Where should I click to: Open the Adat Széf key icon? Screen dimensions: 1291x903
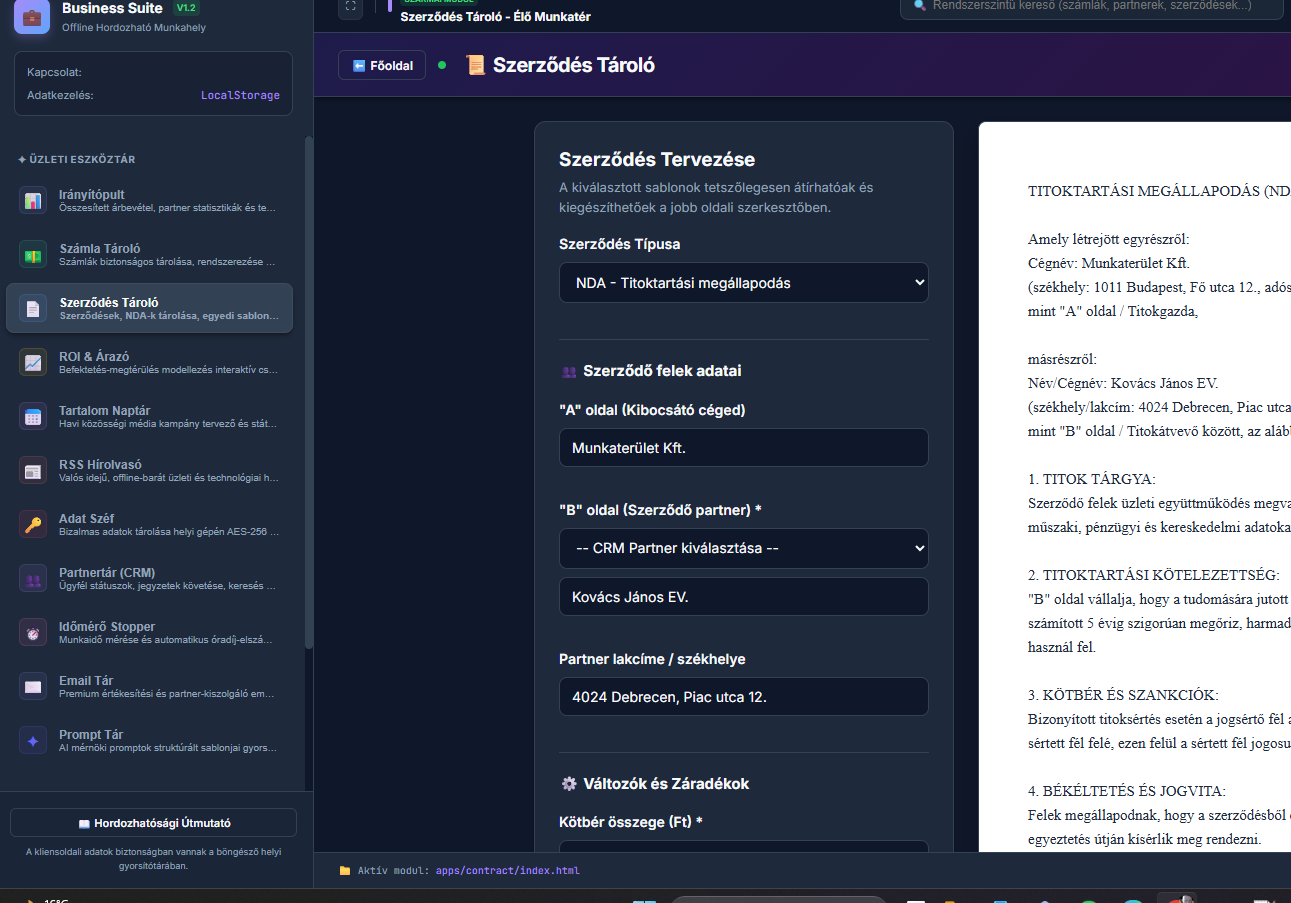pyautogui.click(x=33, y=524)
